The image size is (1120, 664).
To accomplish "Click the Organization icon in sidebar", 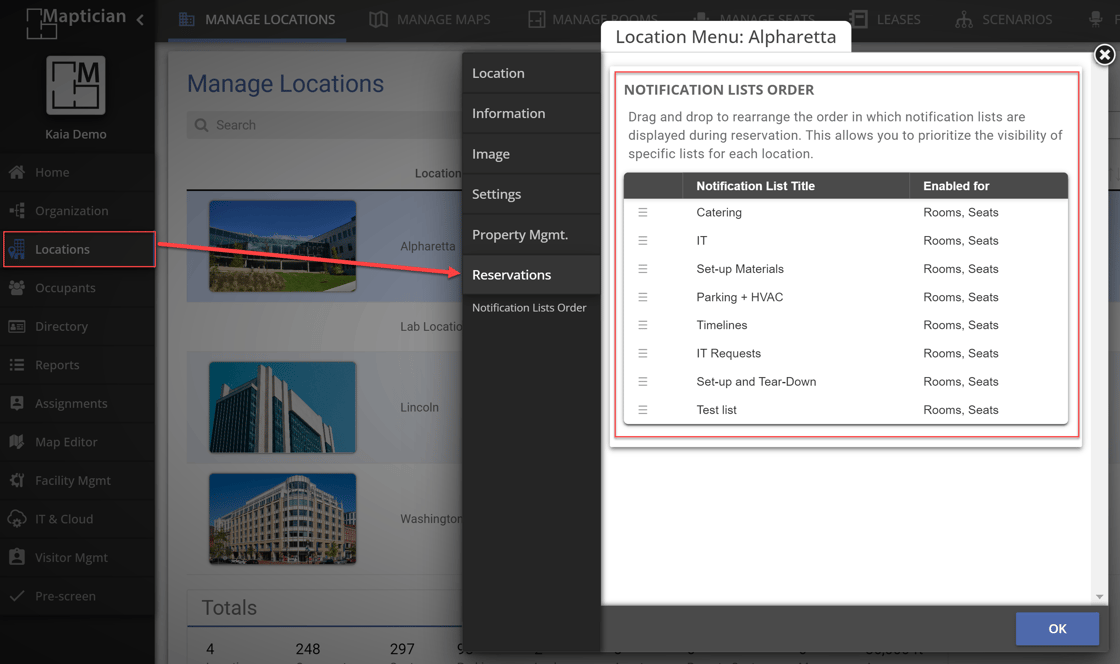I will [17, 211].
